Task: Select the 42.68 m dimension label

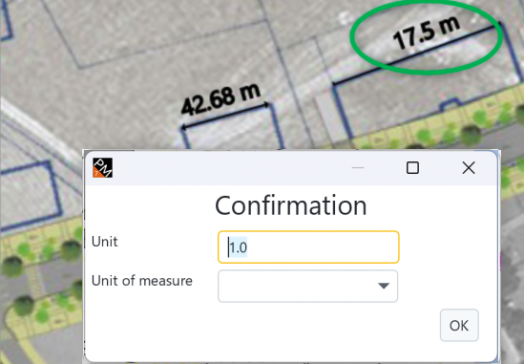Action: click(220, 99)
